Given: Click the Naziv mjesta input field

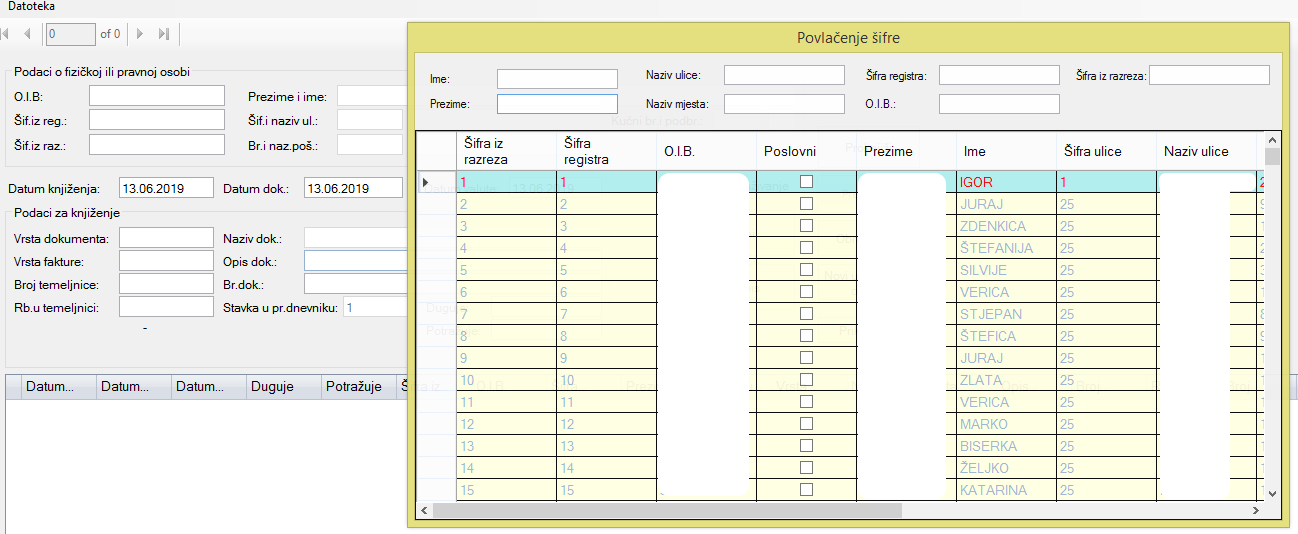Looking at the screenshot, I should point(784,104).
